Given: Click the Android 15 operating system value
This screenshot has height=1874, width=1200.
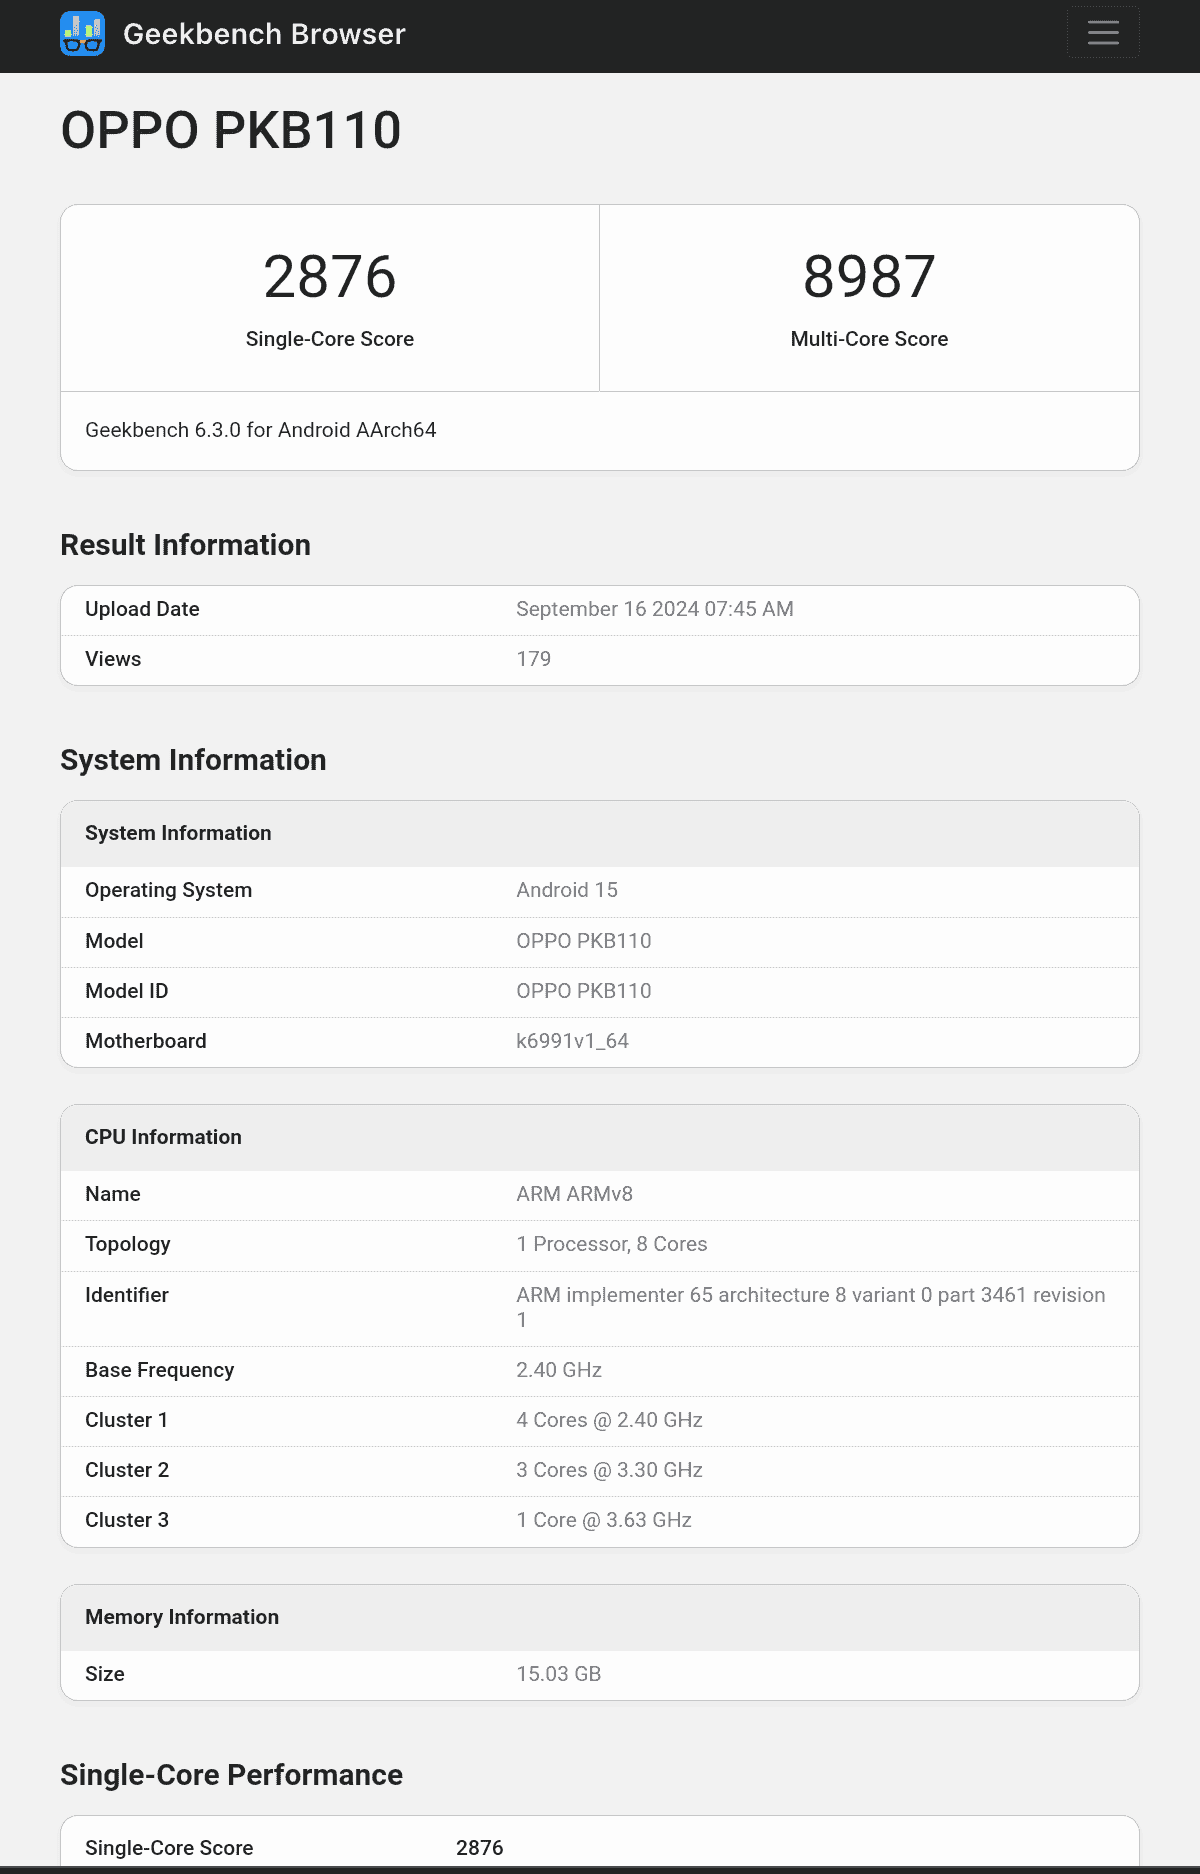Looking at the screenshot, I should (x=566, y=890).
